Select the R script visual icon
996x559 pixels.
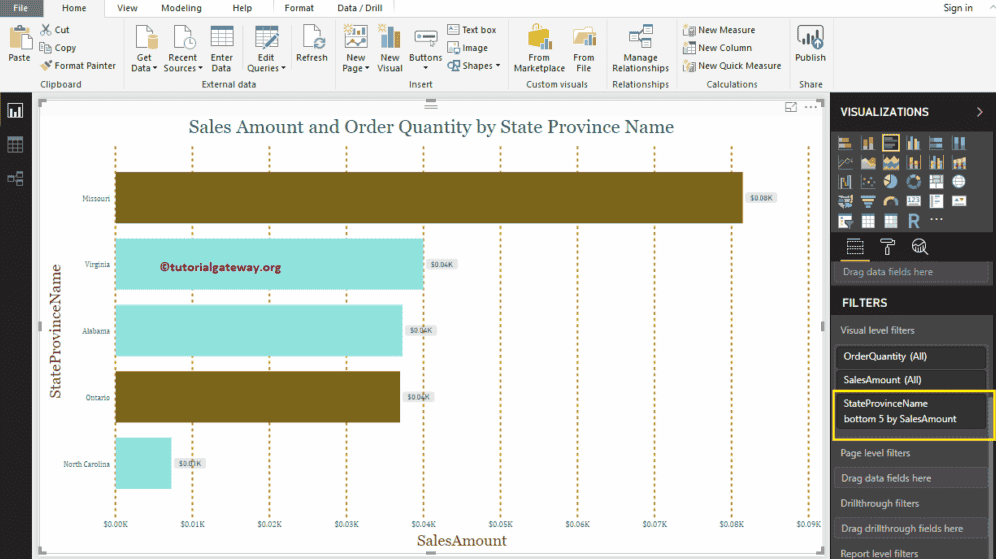coord(913,221)
